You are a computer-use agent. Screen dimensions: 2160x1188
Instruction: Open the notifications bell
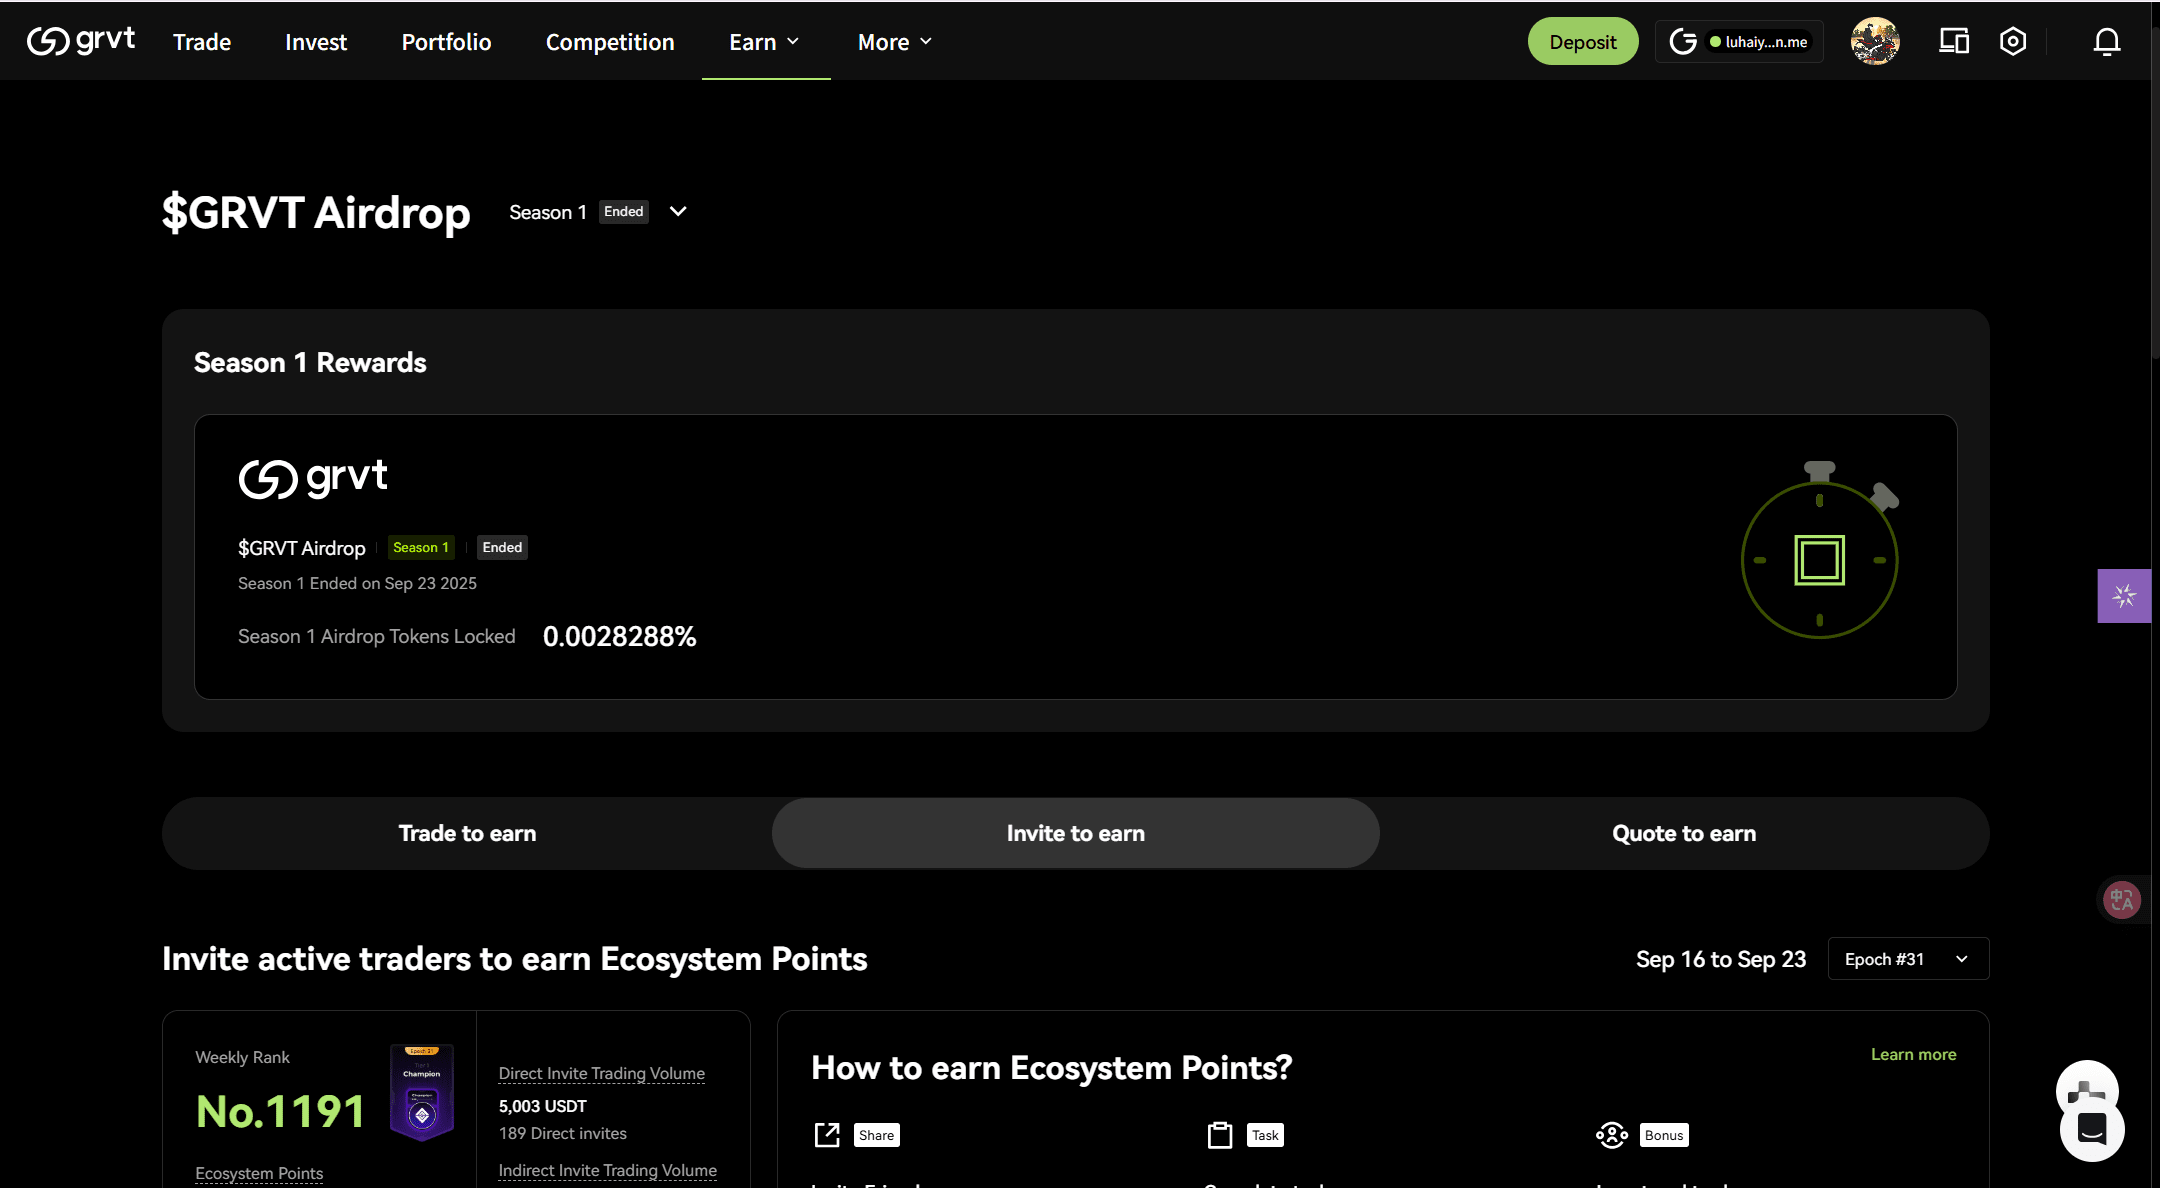(2106, 42)
